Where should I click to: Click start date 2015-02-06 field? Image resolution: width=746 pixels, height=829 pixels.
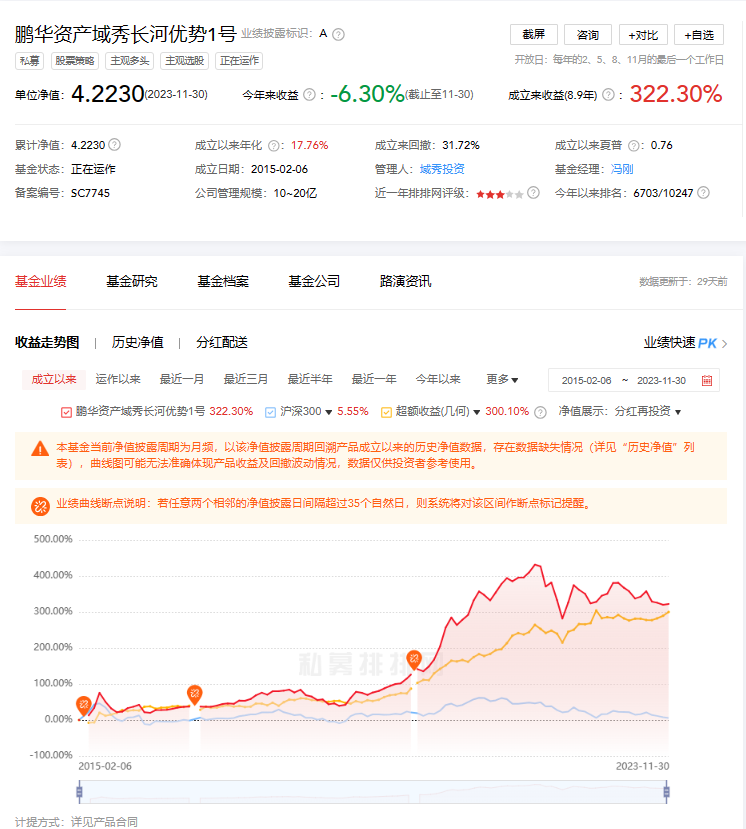click(586, 381)
